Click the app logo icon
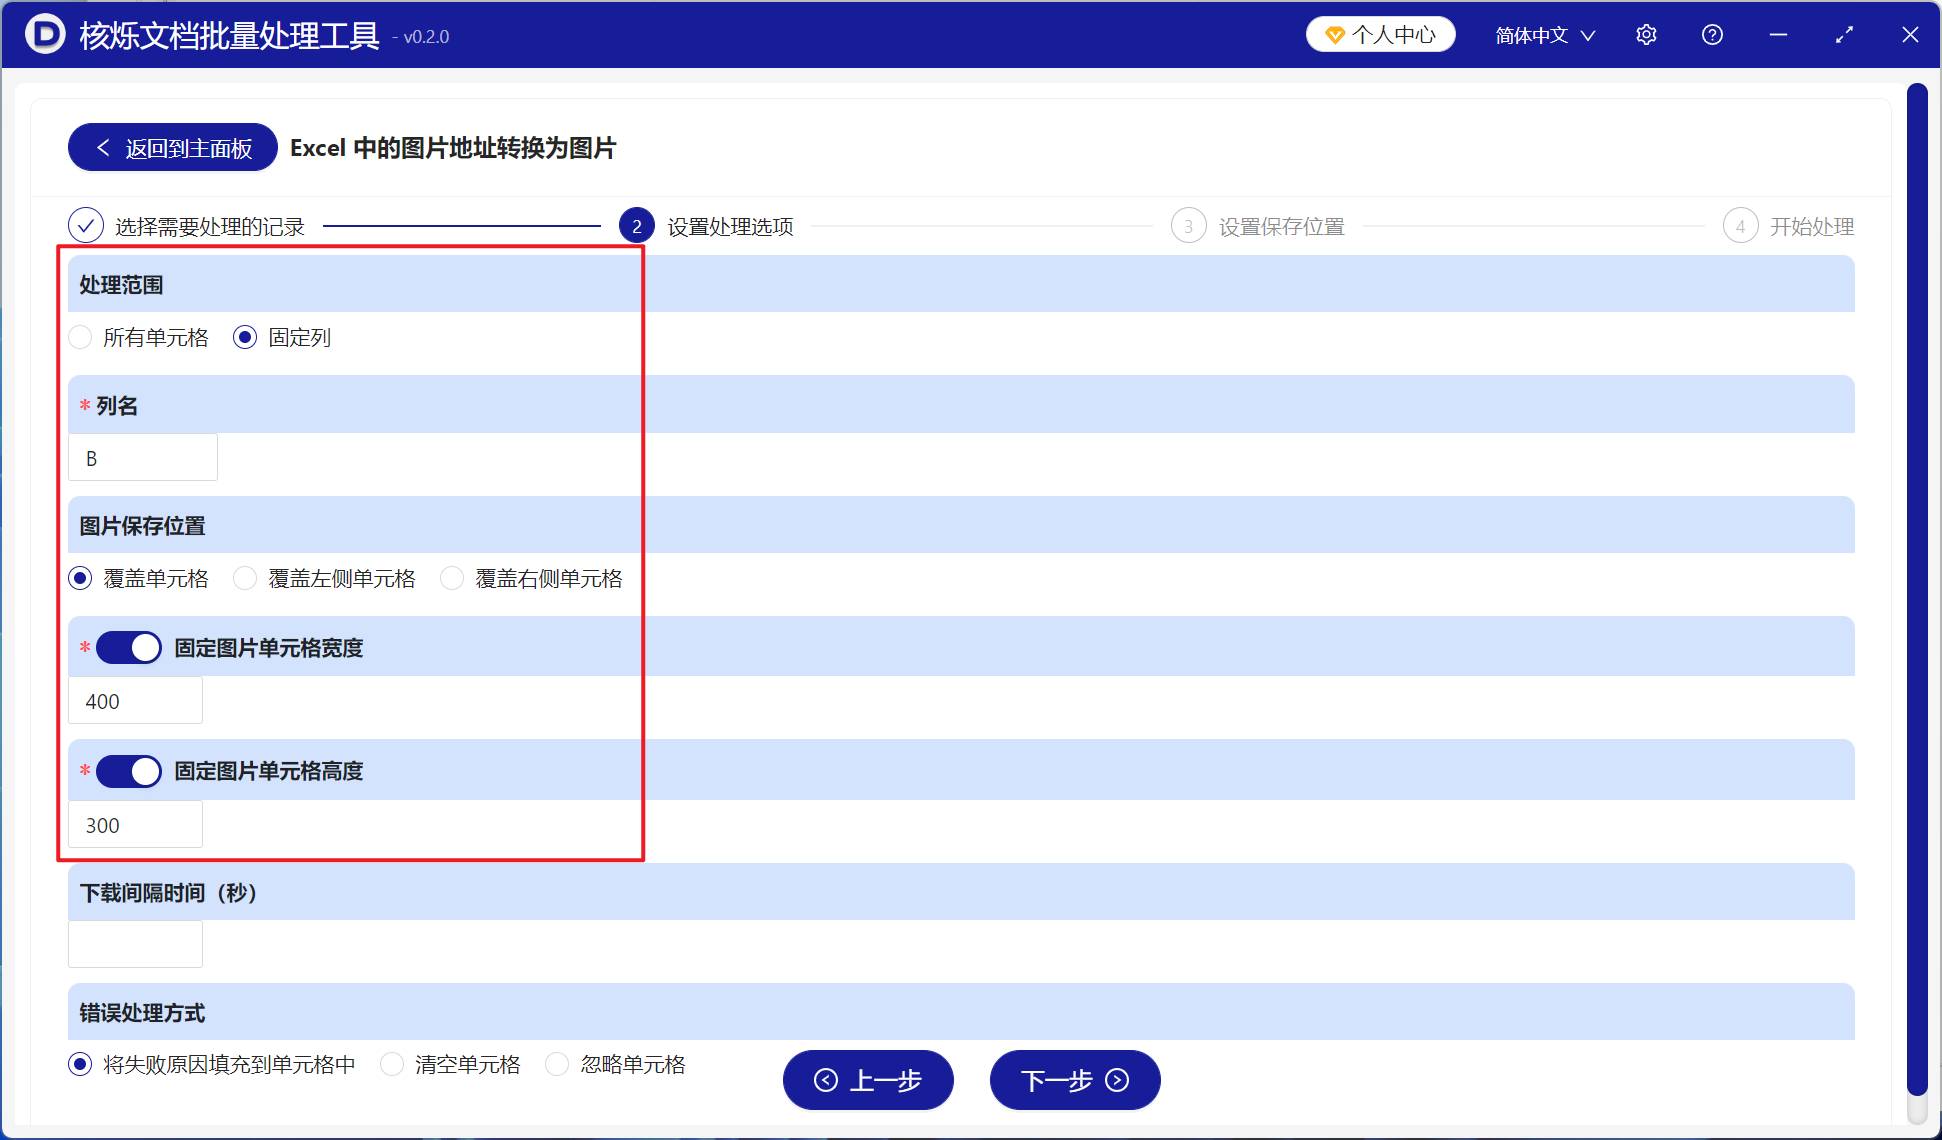Viewport: 1942px width, 1140px height. click(45, 35)
